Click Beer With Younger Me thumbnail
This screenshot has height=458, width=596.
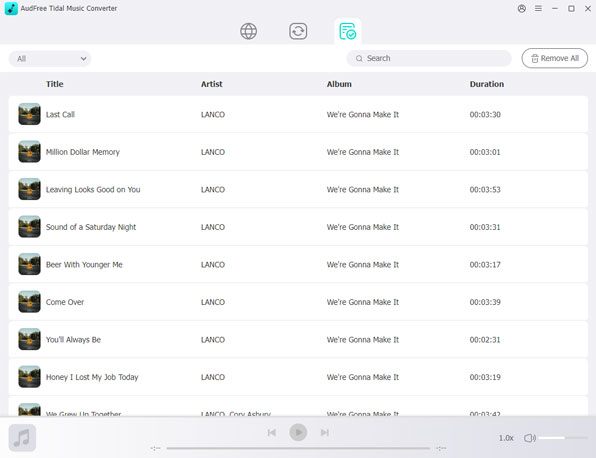pyautogui.click(x=29, y=264)
